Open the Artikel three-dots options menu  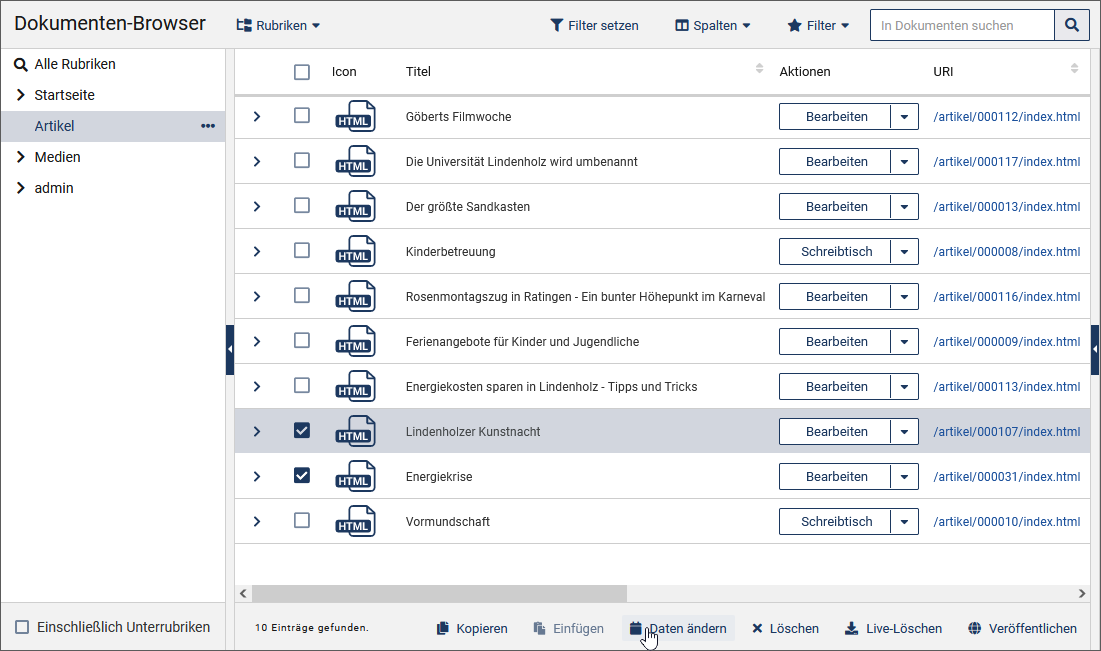(208, 126)
